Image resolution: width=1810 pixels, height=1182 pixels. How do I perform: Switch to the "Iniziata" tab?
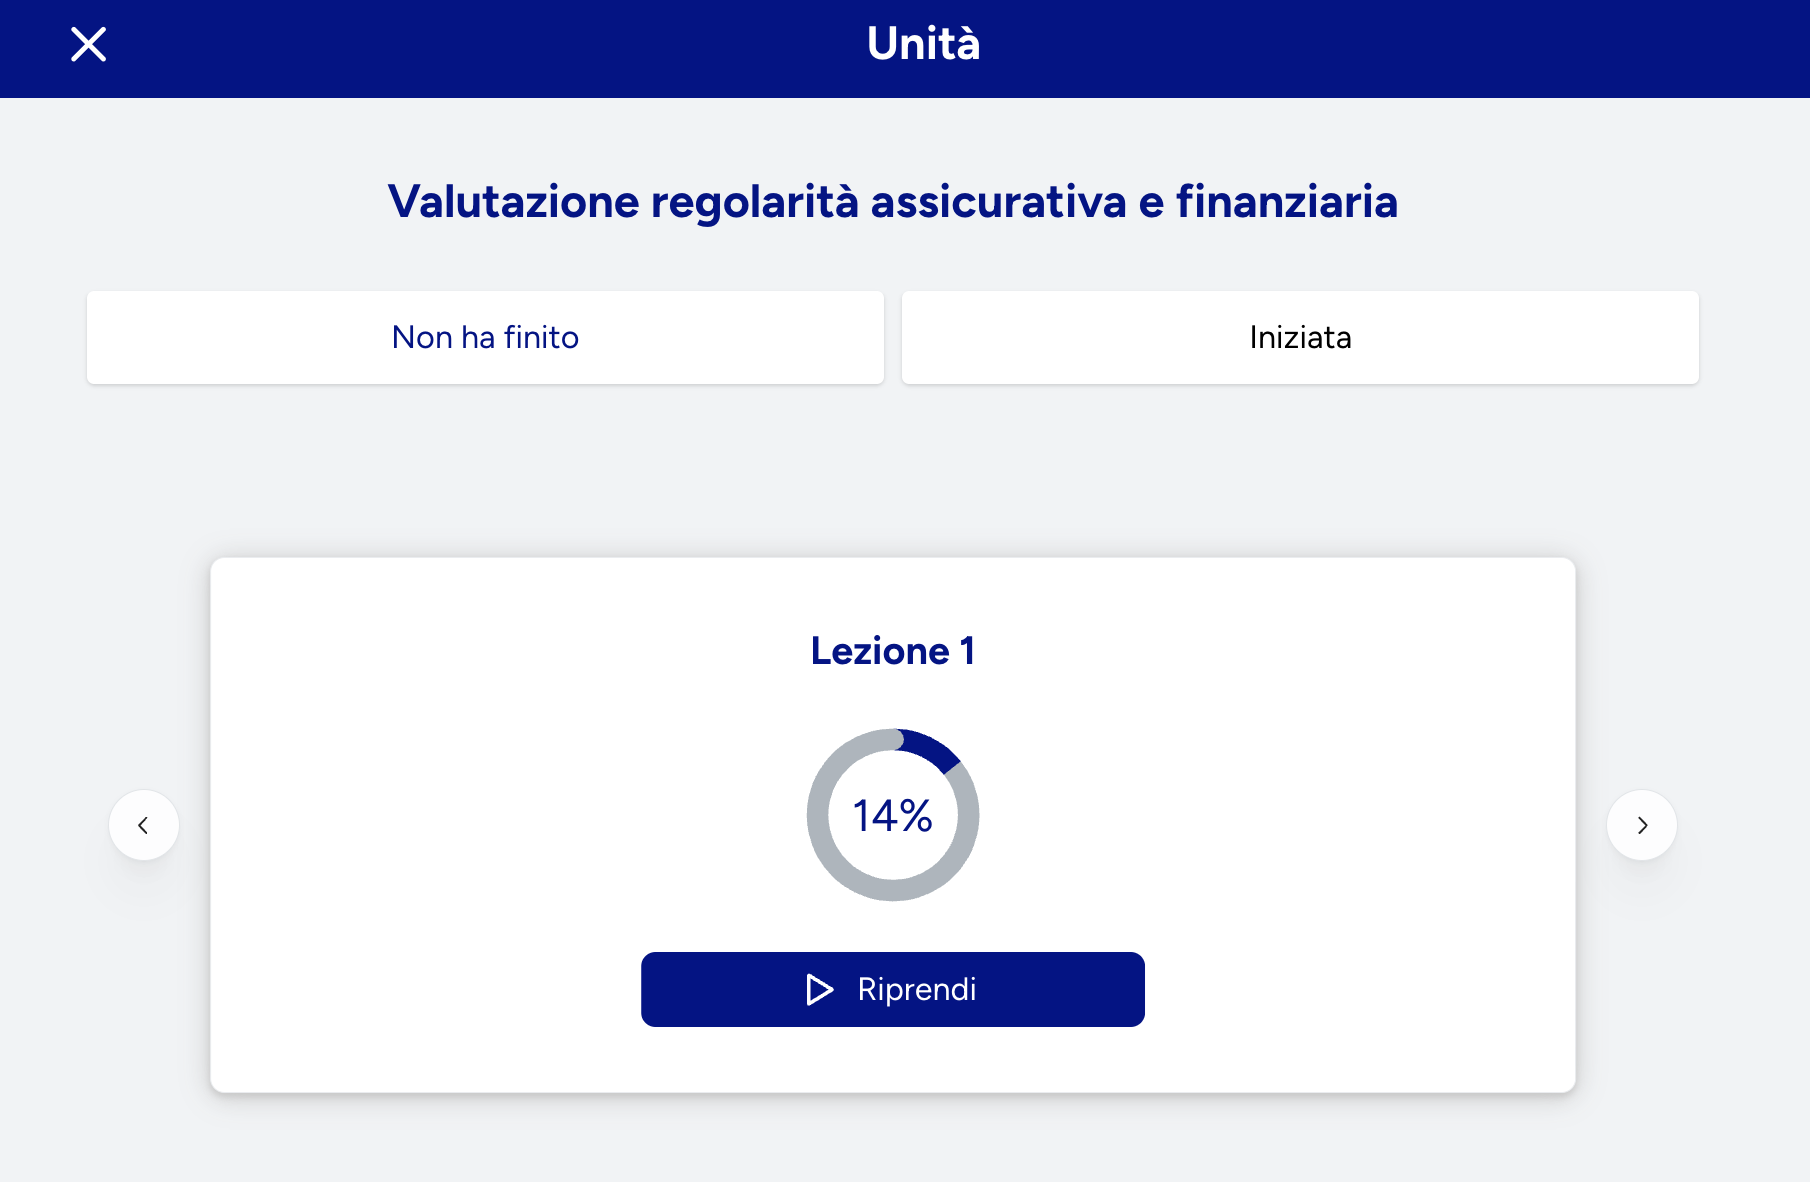(x=1299, y=337)
